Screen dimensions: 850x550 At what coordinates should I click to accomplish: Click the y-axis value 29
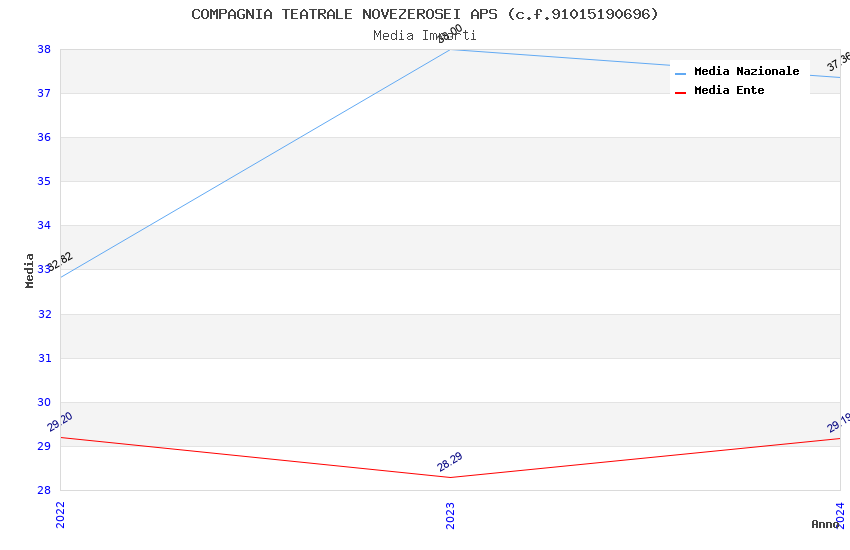(44, 447)
